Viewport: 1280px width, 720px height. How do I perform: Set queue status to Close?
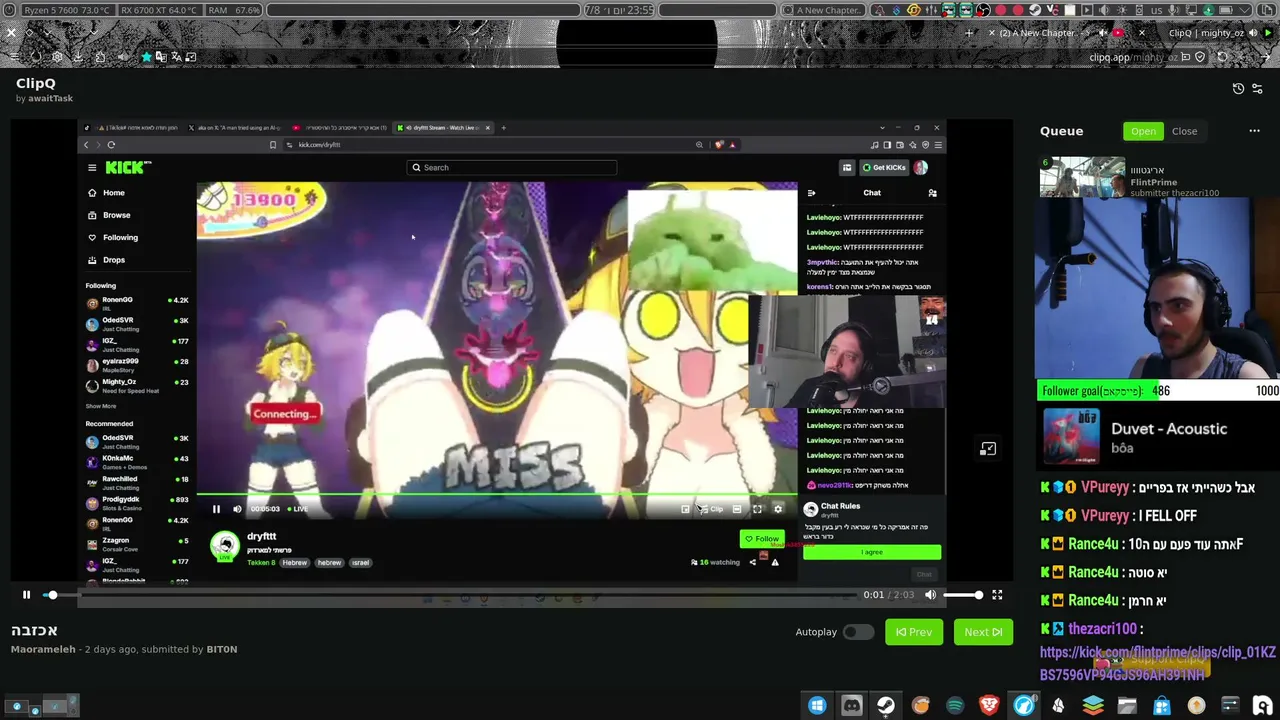pos(1184,131)
